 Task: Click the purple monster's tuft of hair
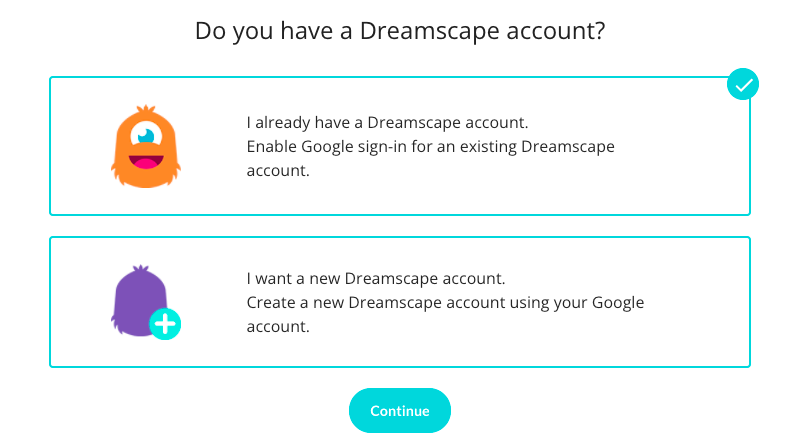[x=140, y=269]
